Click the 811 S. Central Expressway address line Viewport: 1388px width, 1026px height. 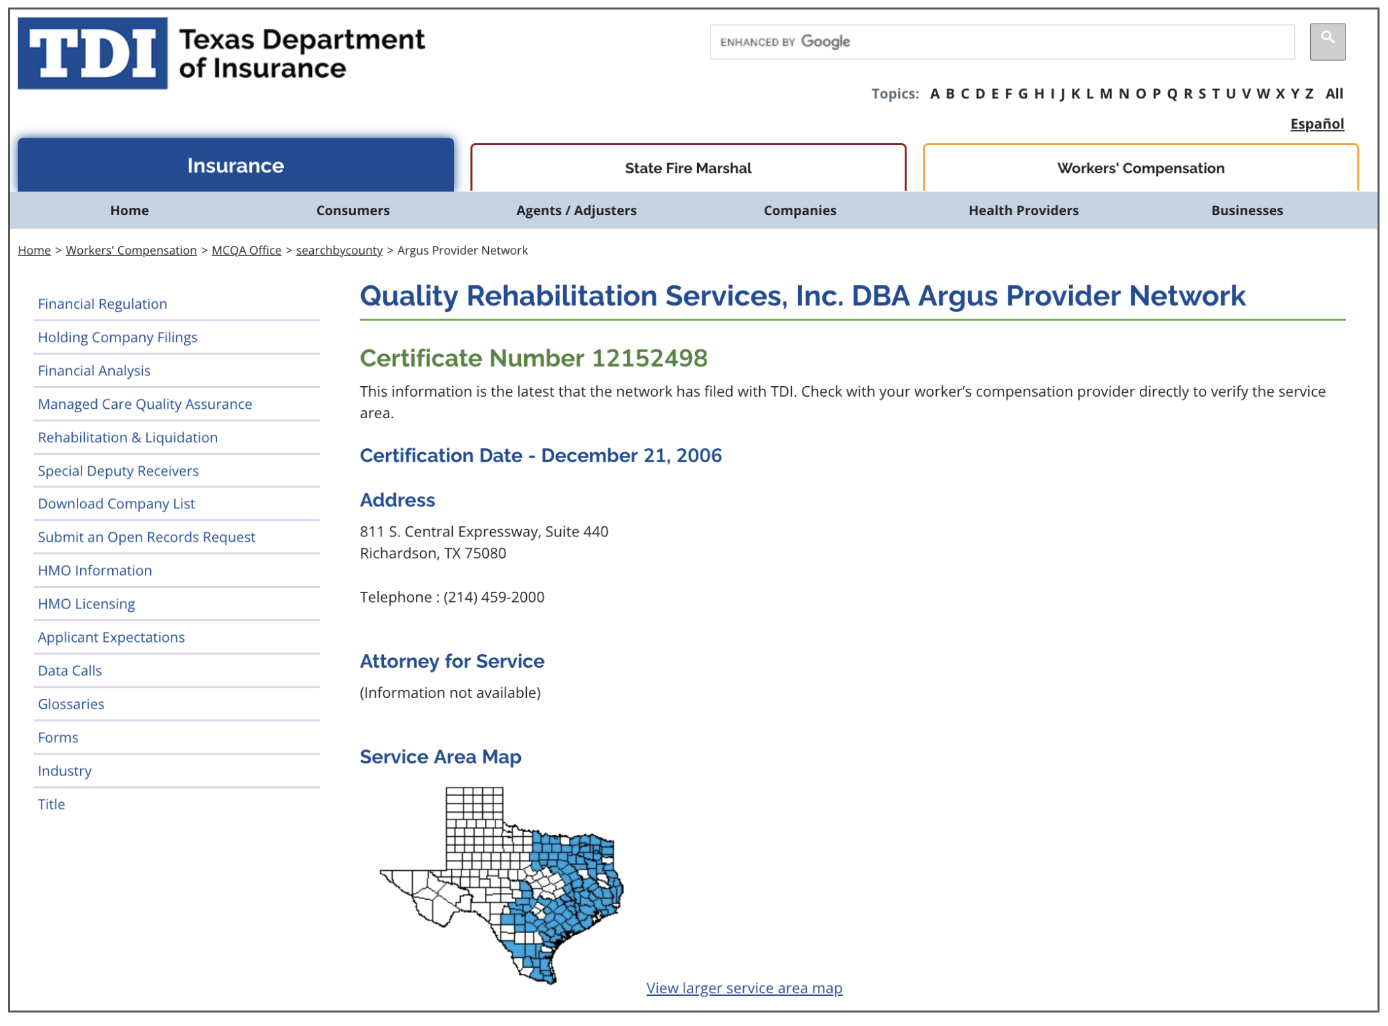[484, 532]
